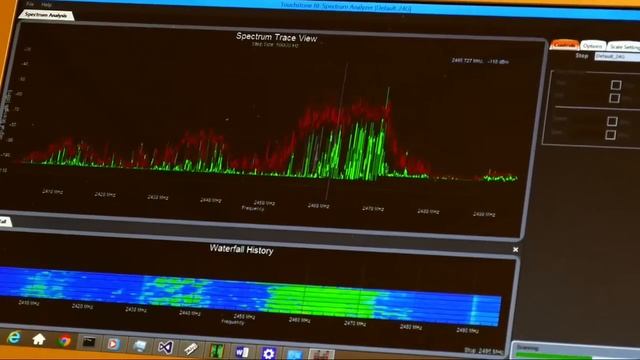Click the Step Size label under the trace title
This screenshot has width=640, height=360.
click(275, 44)
